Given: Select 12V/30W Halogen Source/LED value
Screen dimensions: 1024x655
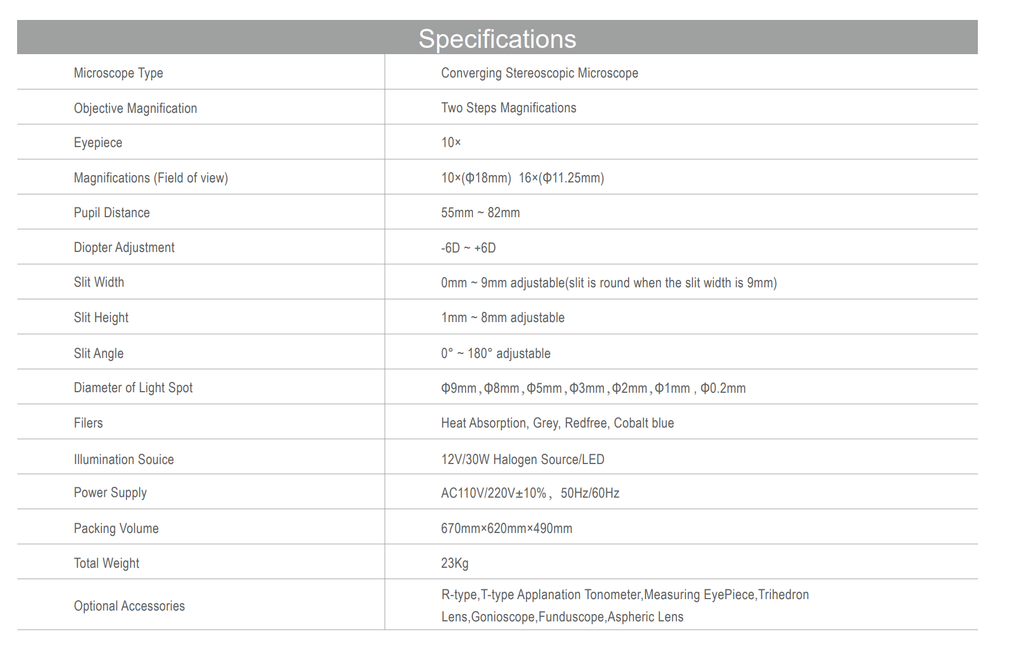Looking at the screenshot, I should coord(522,459).
